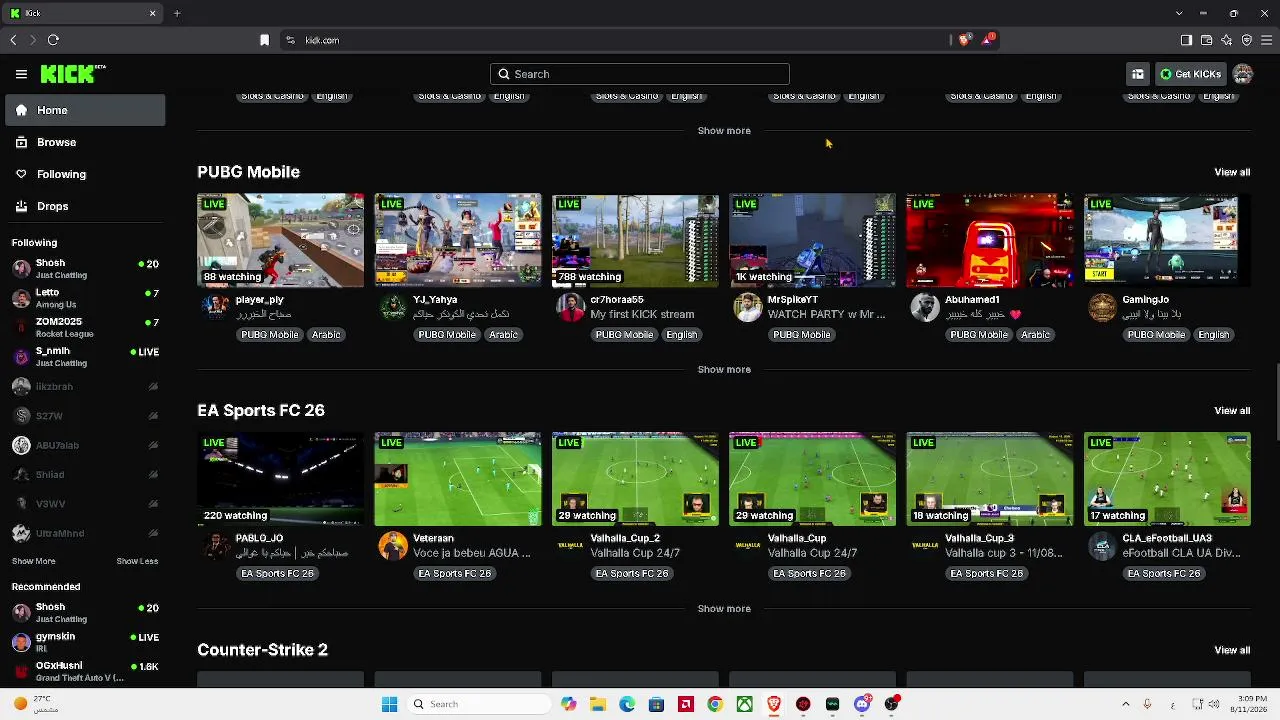Go back using the browser back arrow
The width and height of the screenshot is (1280, 720).
13,40
